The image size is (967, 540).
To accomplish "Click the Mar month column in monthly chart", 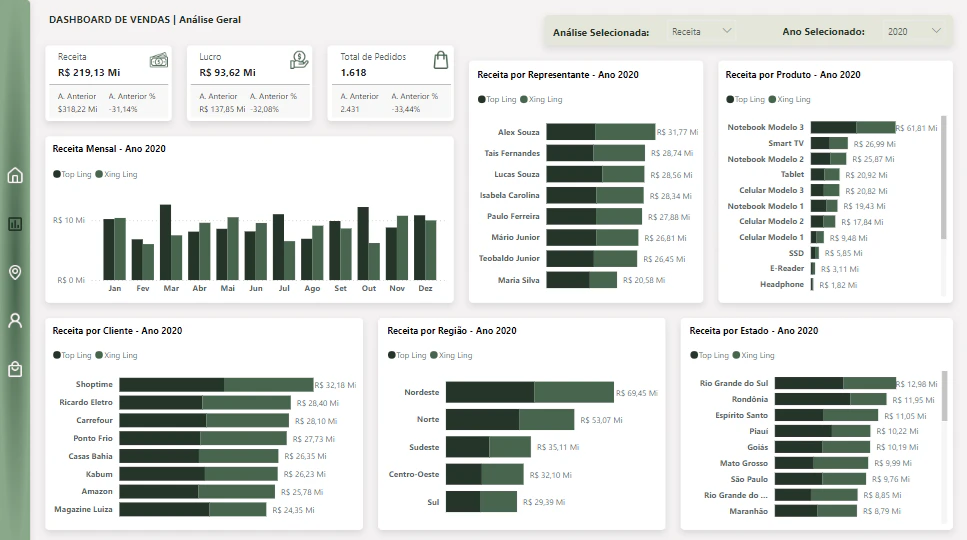I will [x=171, y=242].
